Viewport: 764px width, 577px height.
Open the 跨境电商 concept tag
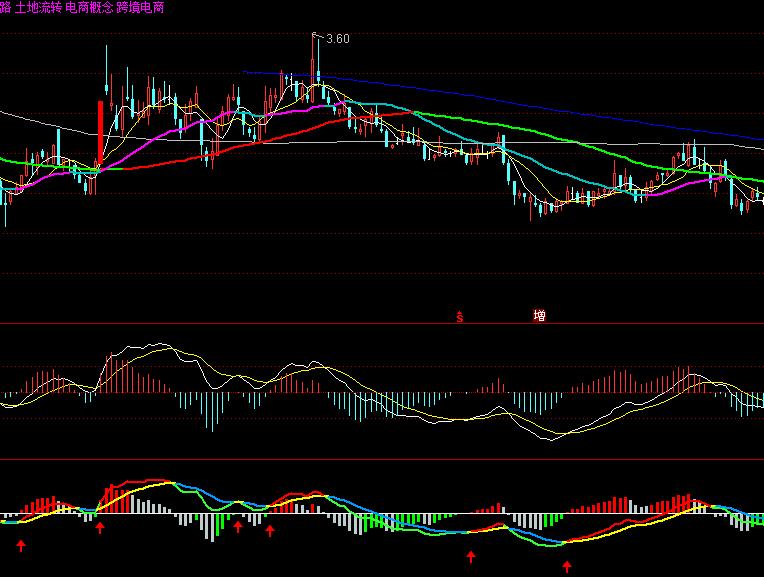pos(140,7)
